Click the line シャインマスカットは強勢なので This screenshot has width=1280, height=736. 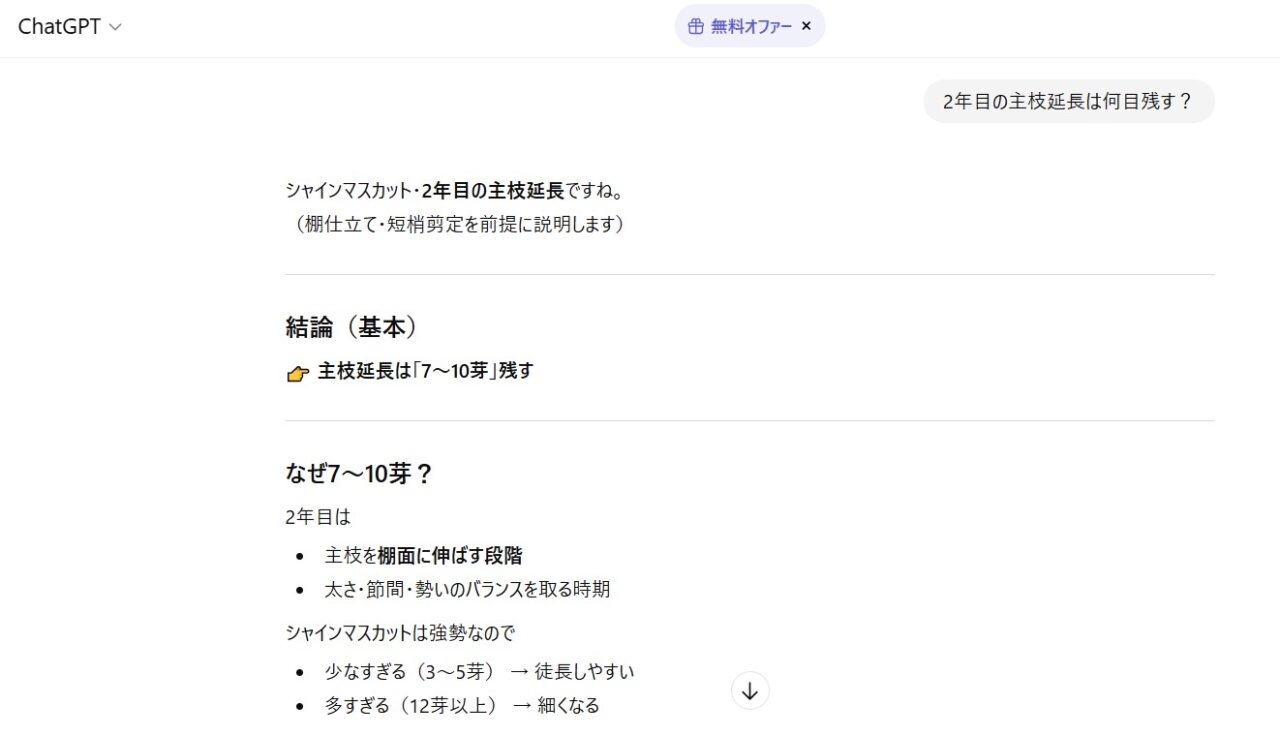(x=400, y=633)
